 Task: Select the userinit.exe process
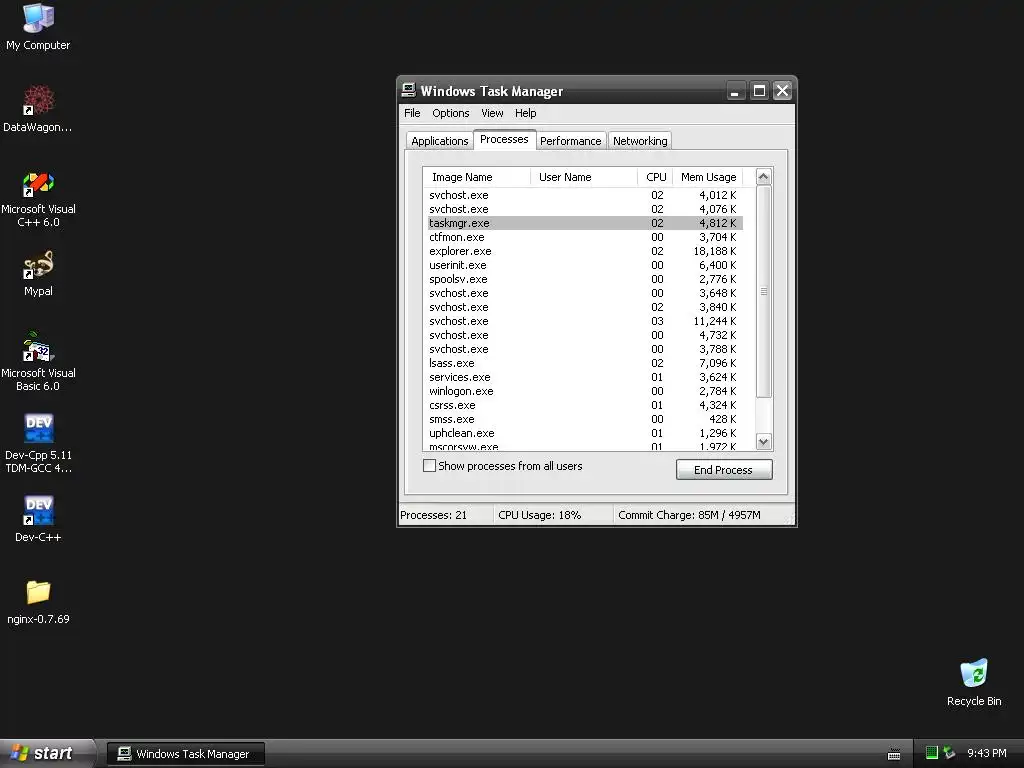click(585, 265)
